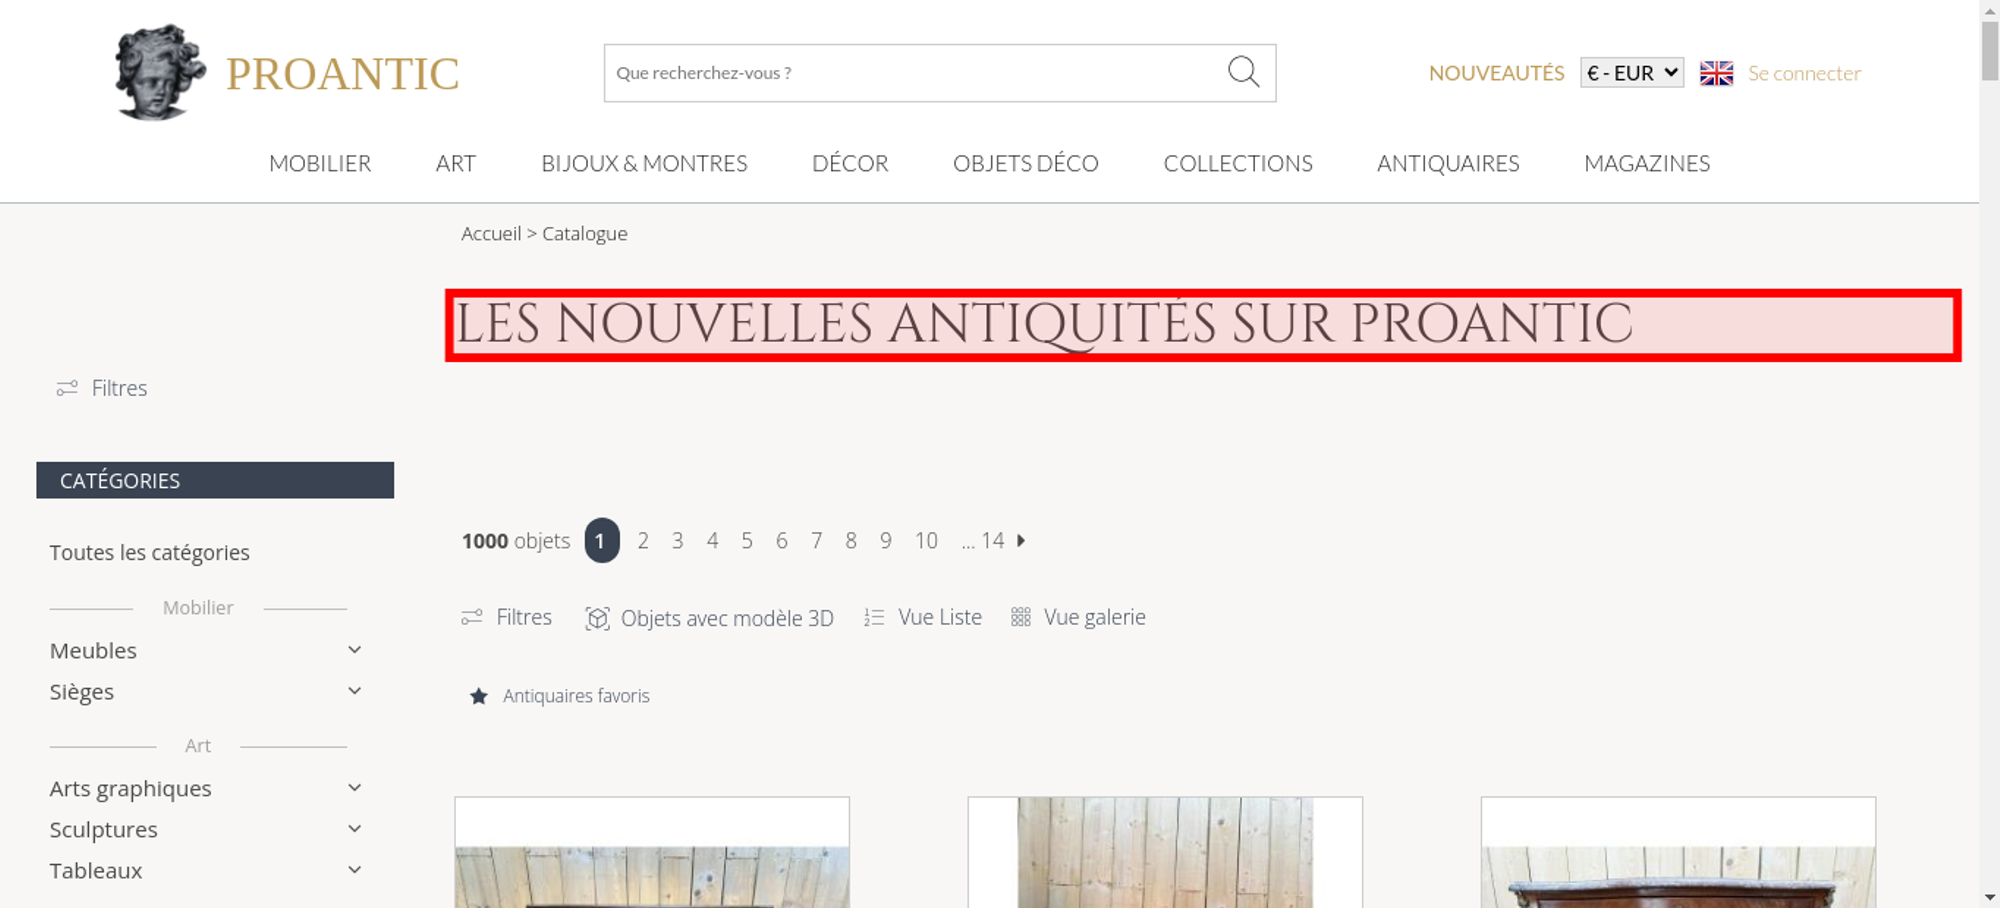Switch to Vue Liste using the list icon

pyautogui.click(x=874, y=618)
